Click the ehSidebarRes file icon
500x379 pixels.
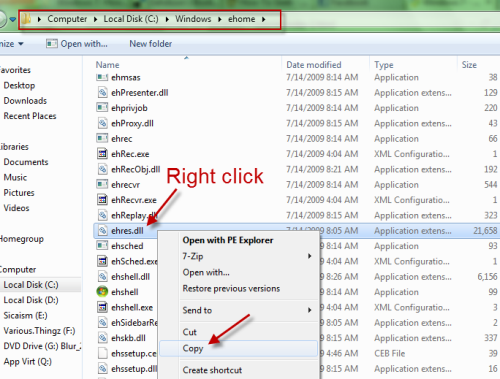102,322
